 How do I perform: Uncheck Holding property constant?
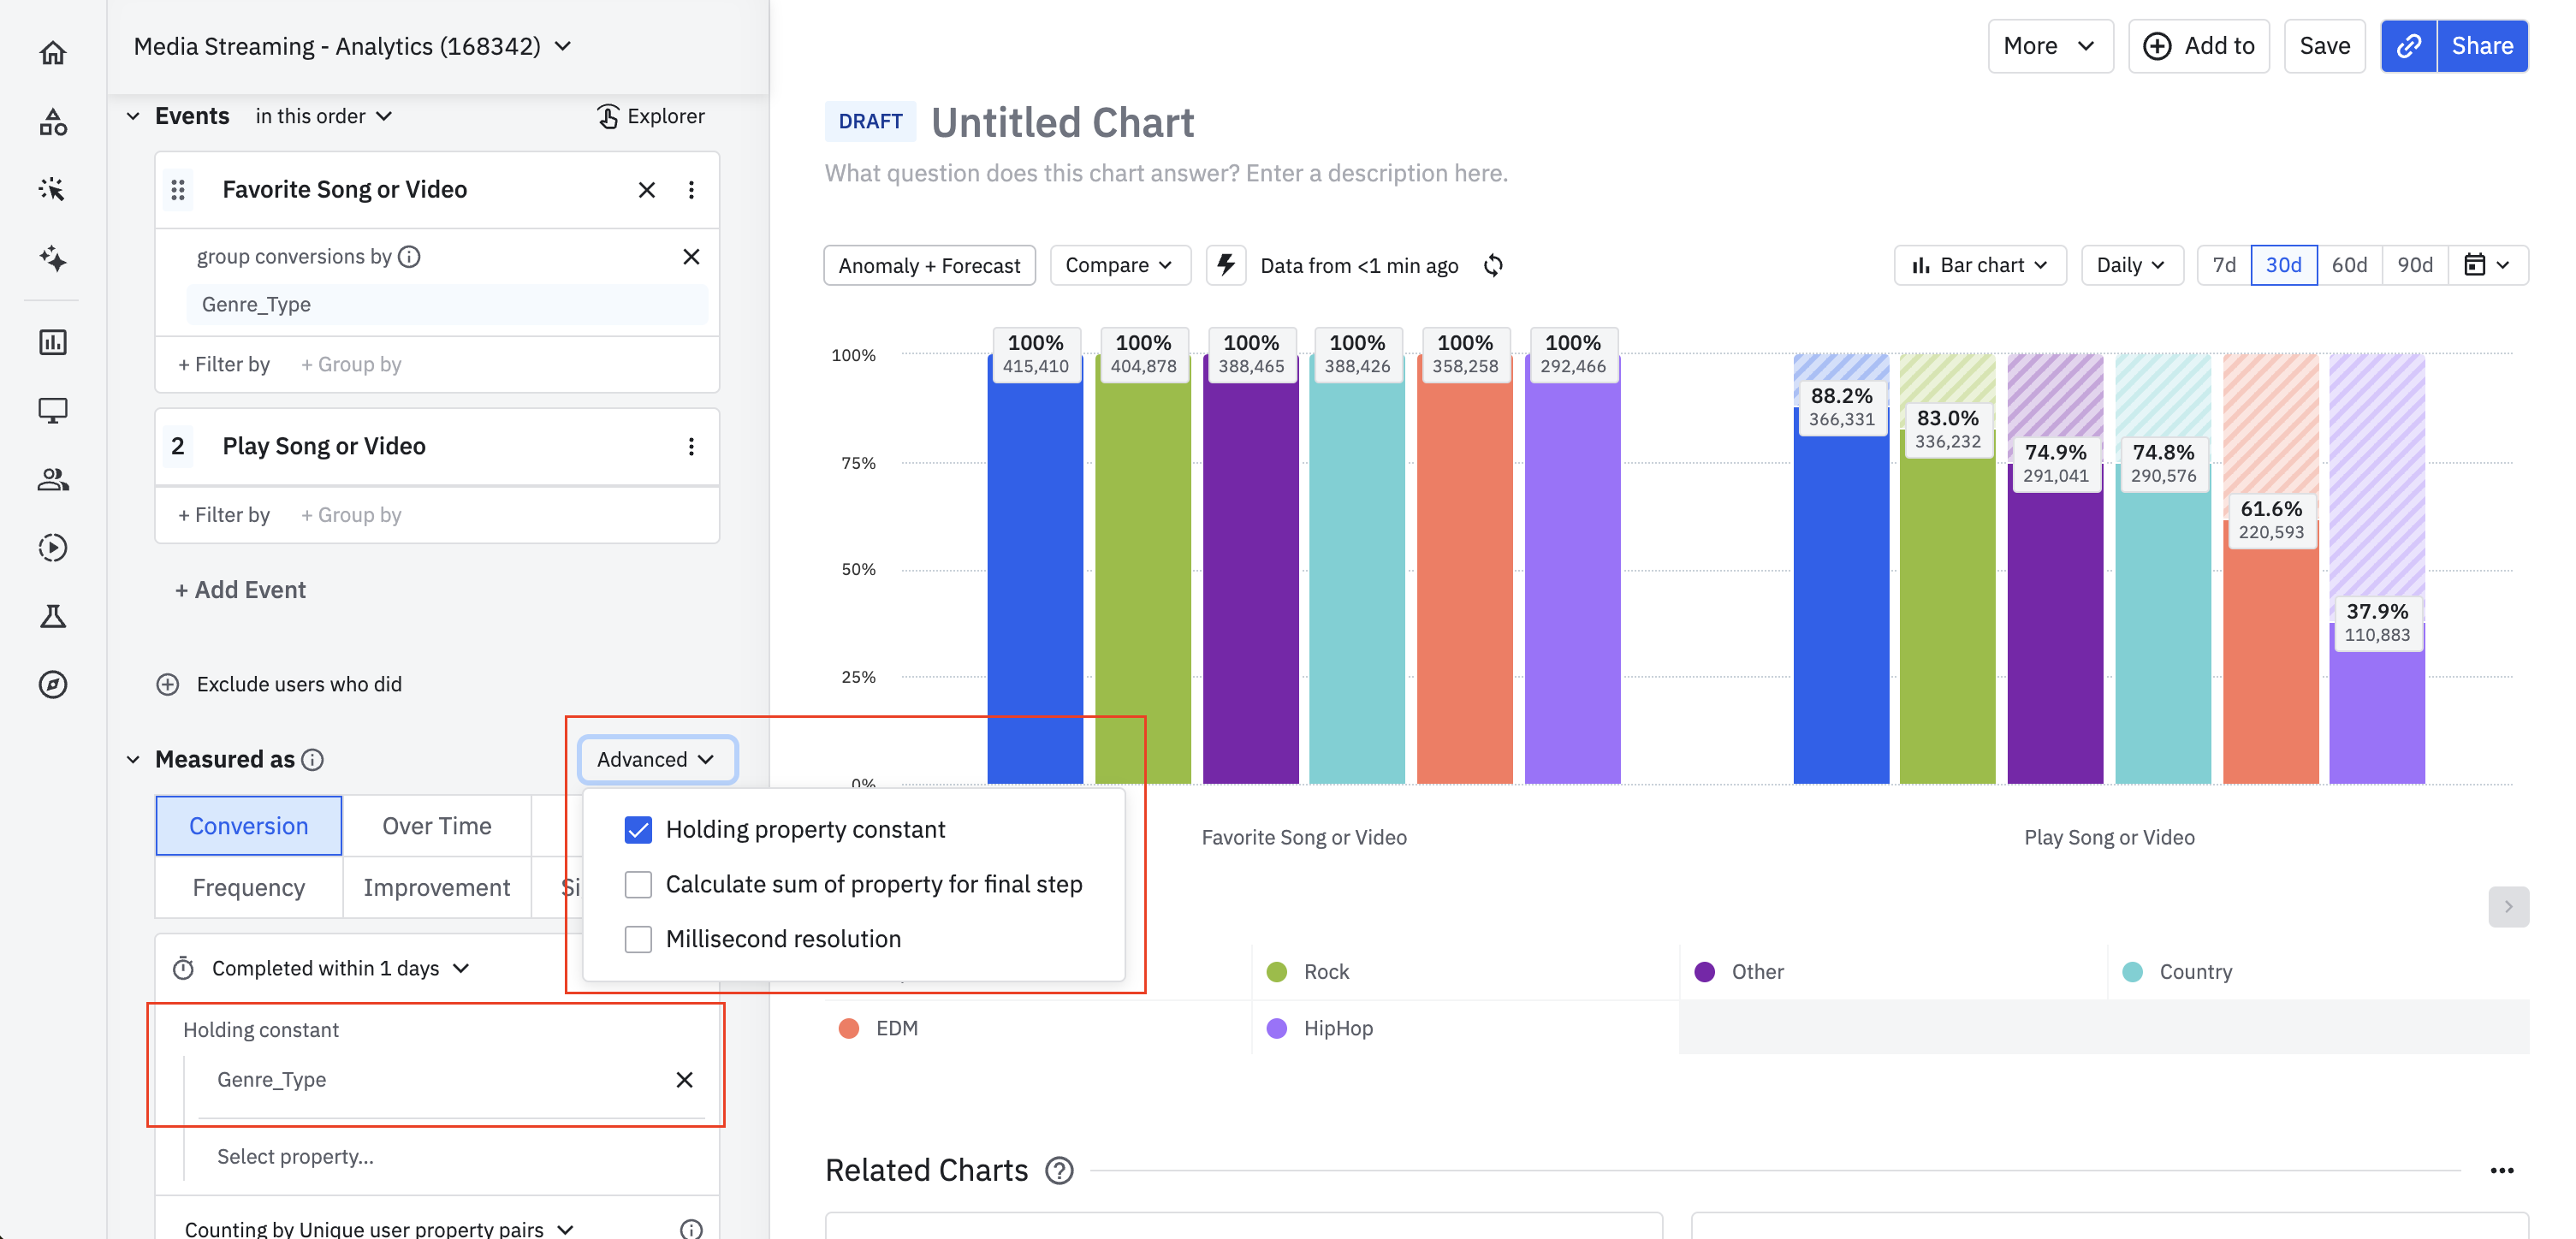pyautogui.click(x=637, y=829)
